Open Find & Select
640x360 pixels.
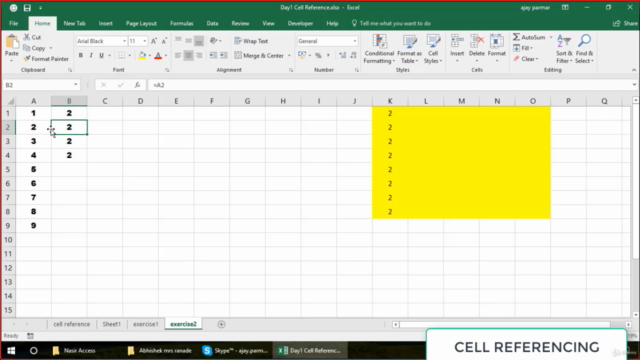[584, 49]
